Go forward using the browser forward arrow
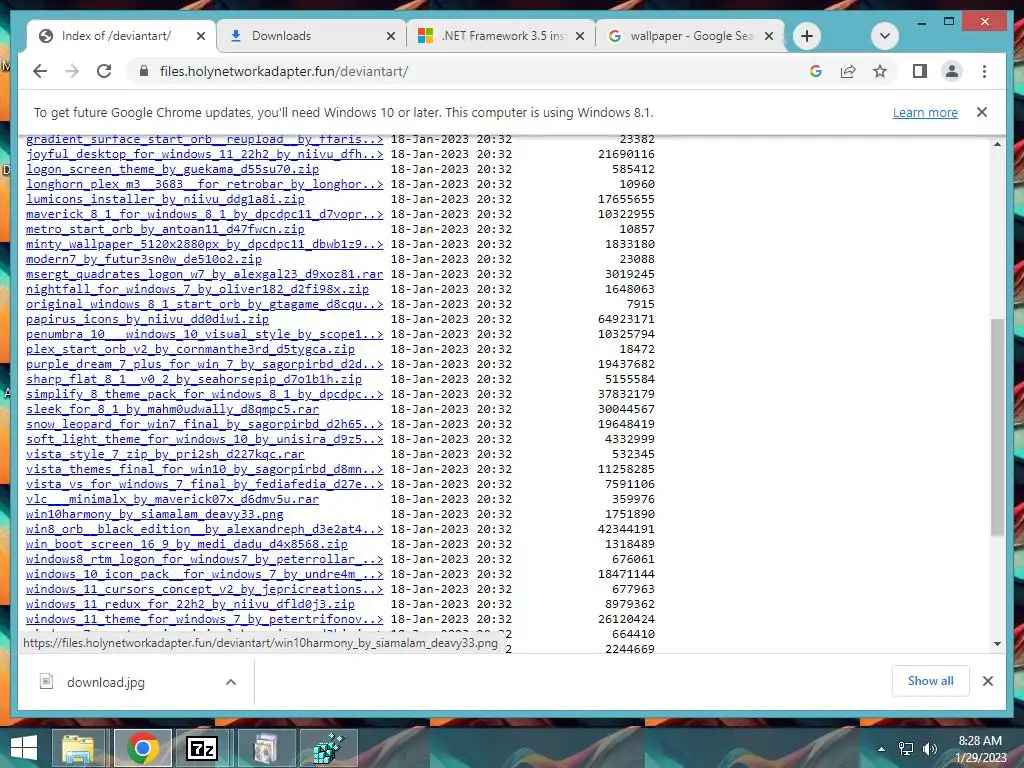 [x=72, y=71]
